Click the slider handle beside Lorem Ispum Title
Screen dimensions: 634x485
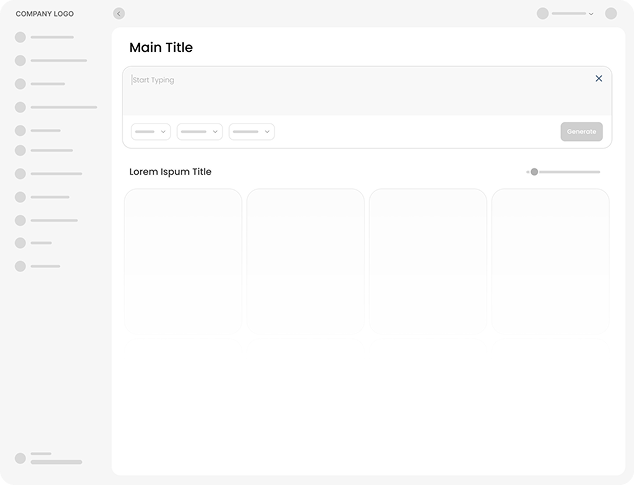534,172
